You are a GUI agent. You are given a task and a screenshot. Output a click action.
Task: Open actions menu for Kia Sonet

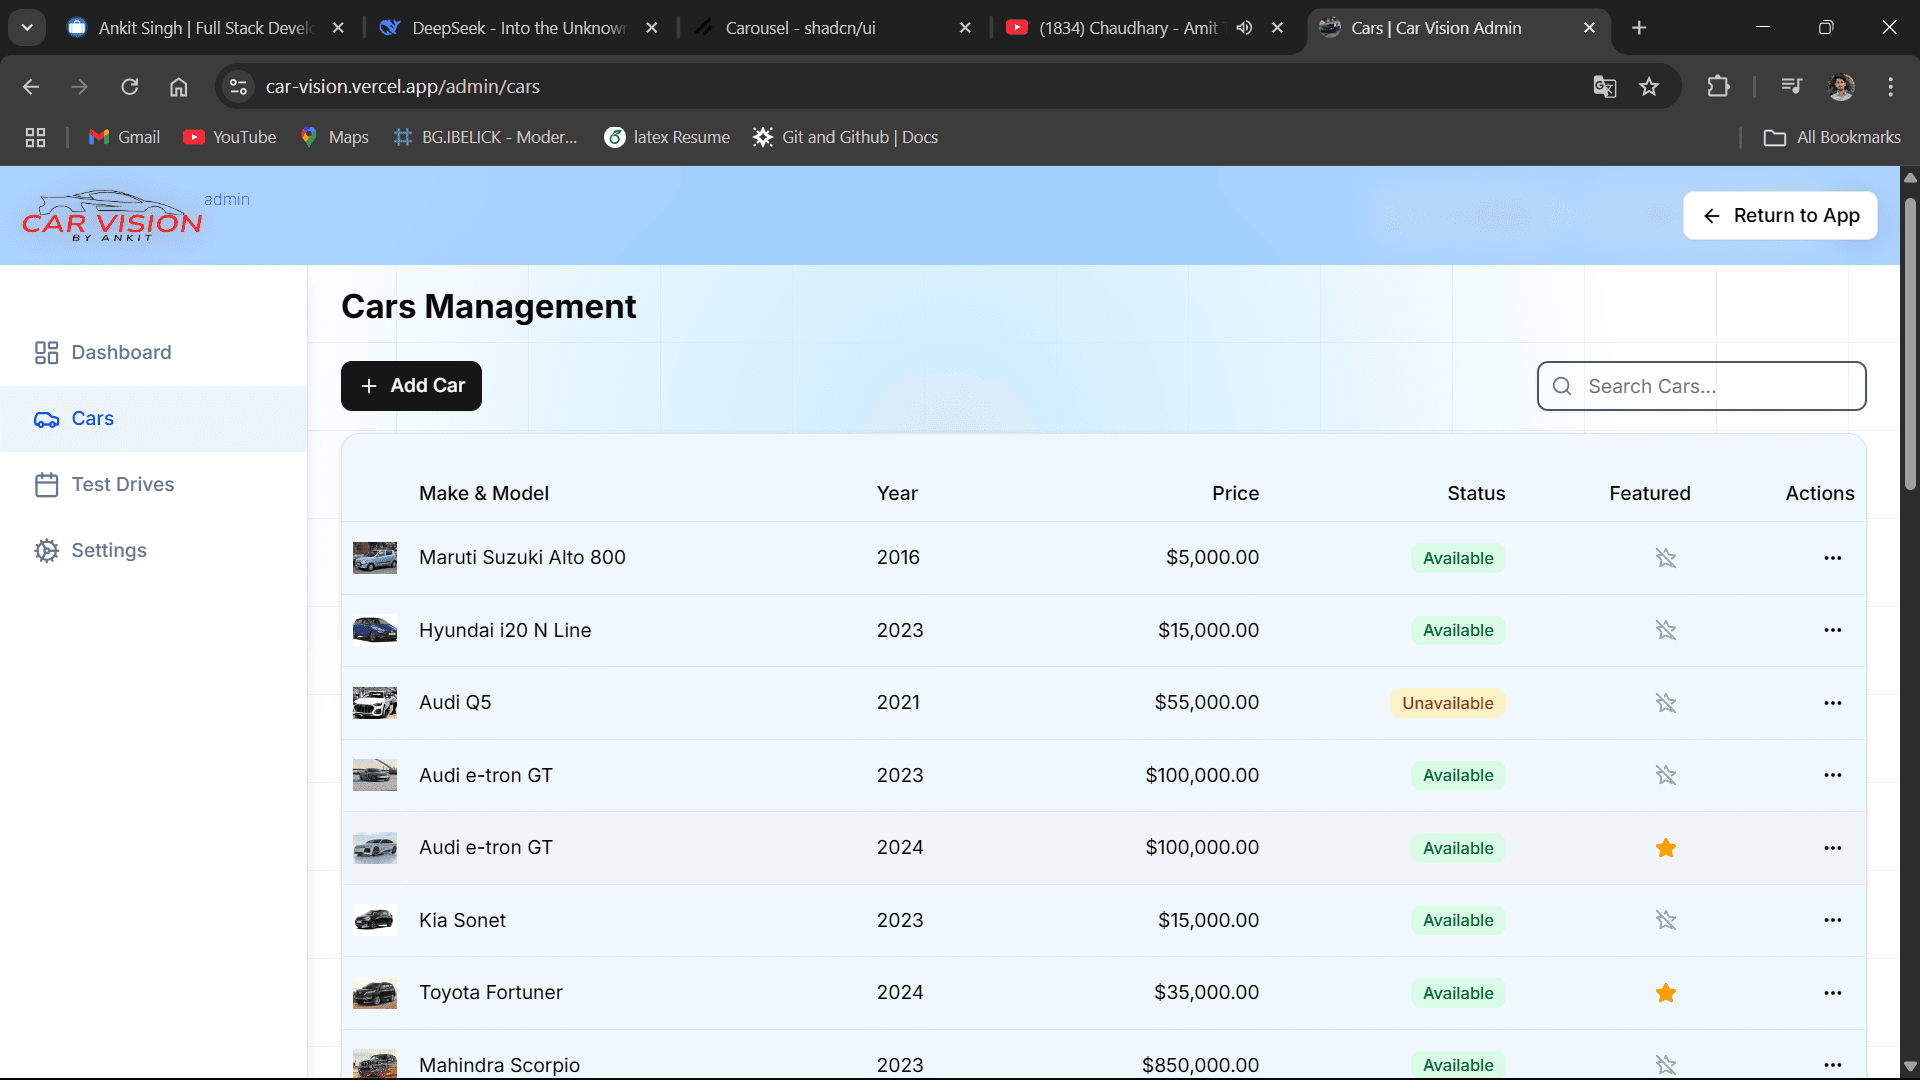pos(1832,920)
